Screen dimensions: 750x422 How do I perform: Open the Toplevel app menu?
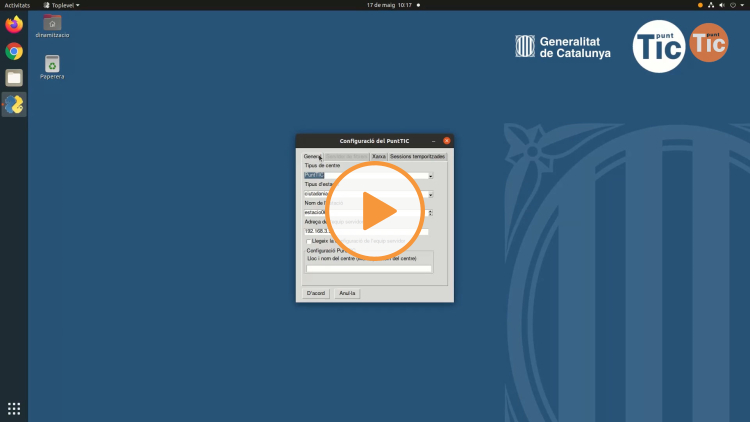[x=61, y=5]
